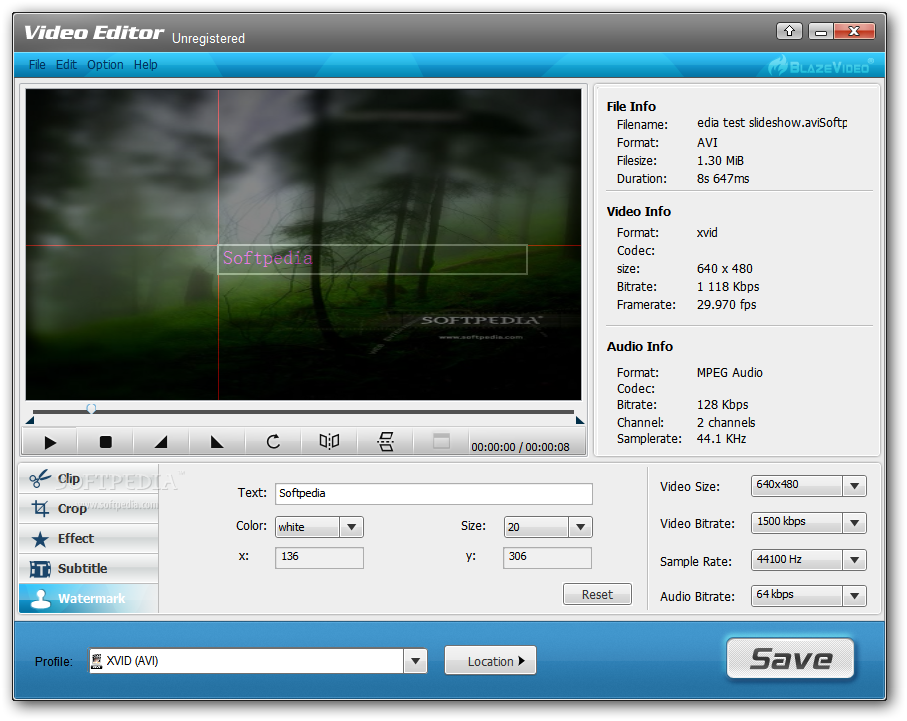Viewport: 907px width, 721px height.
Task: Click the XVID (AVI) profile field
Action: [246, 661]
